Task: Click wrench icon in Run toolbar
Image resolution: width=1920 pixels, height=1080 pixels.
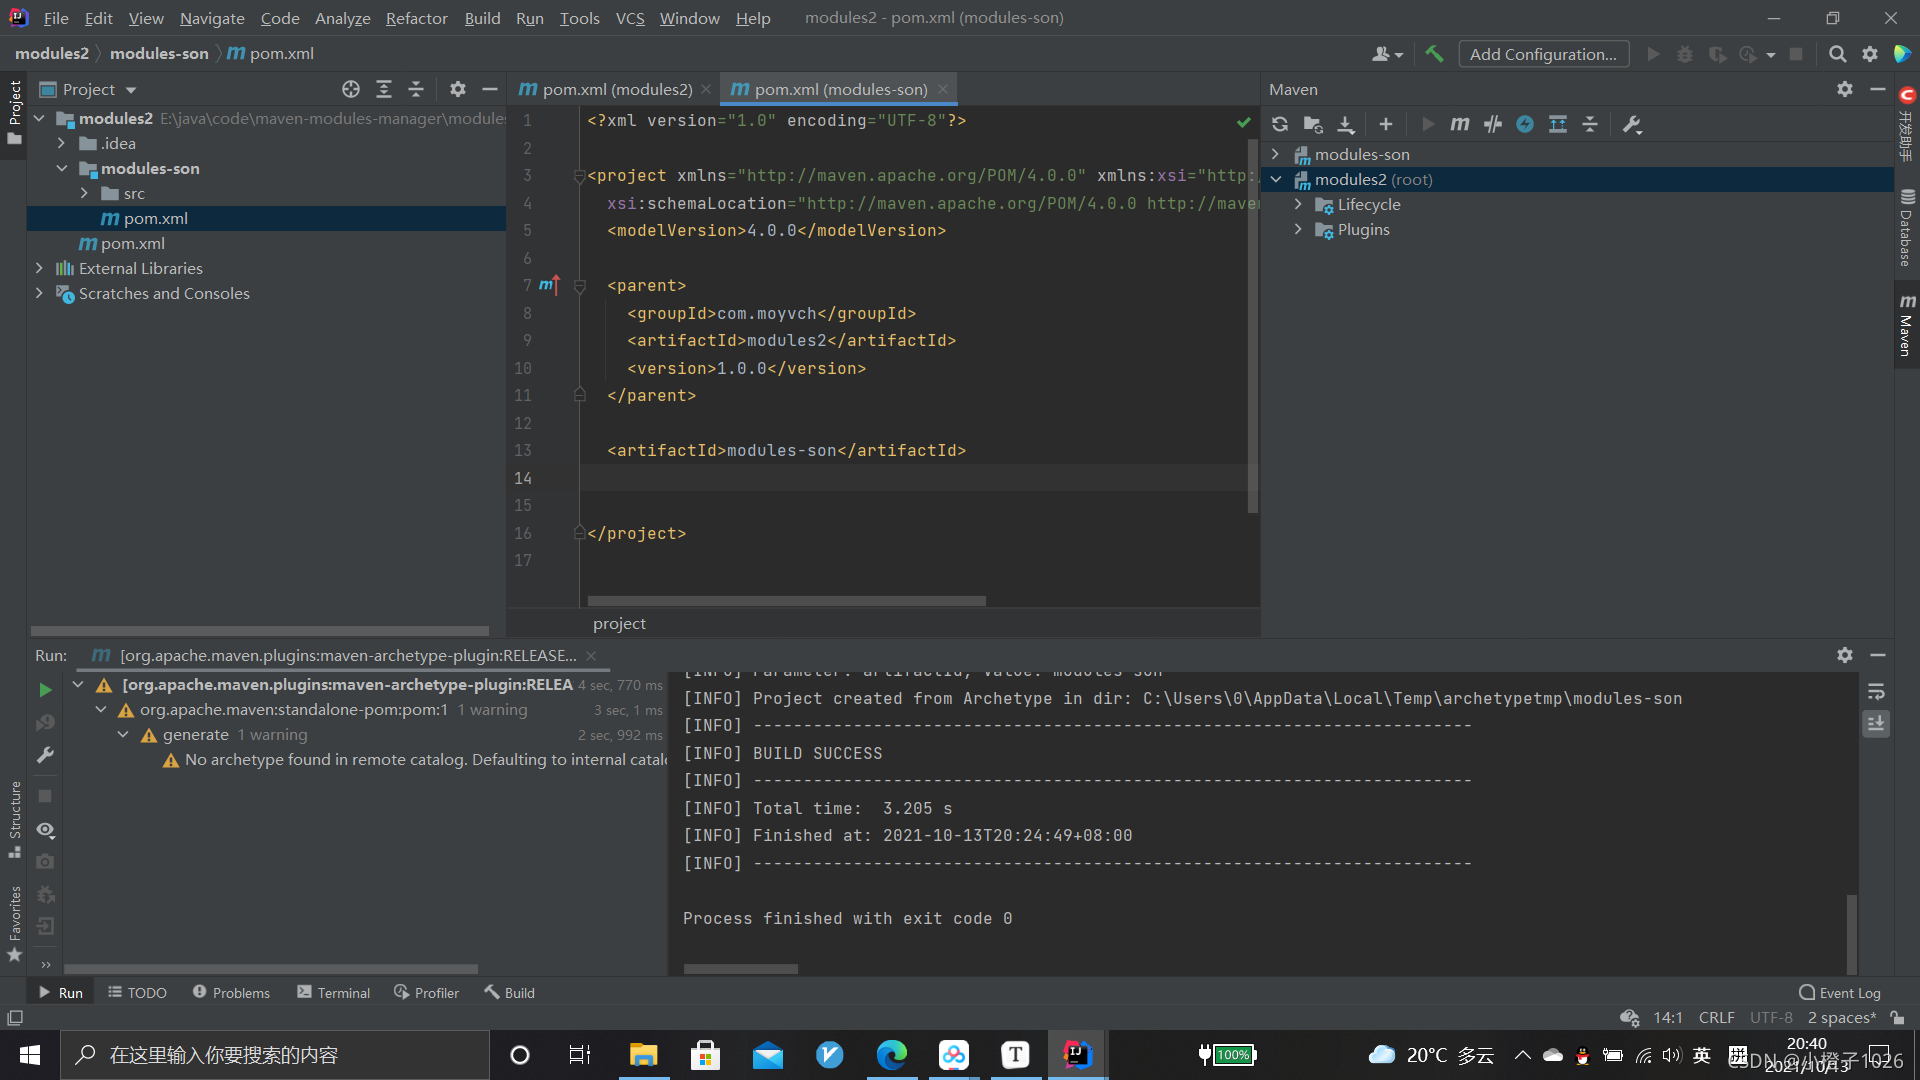Action: tap(45, 755)
